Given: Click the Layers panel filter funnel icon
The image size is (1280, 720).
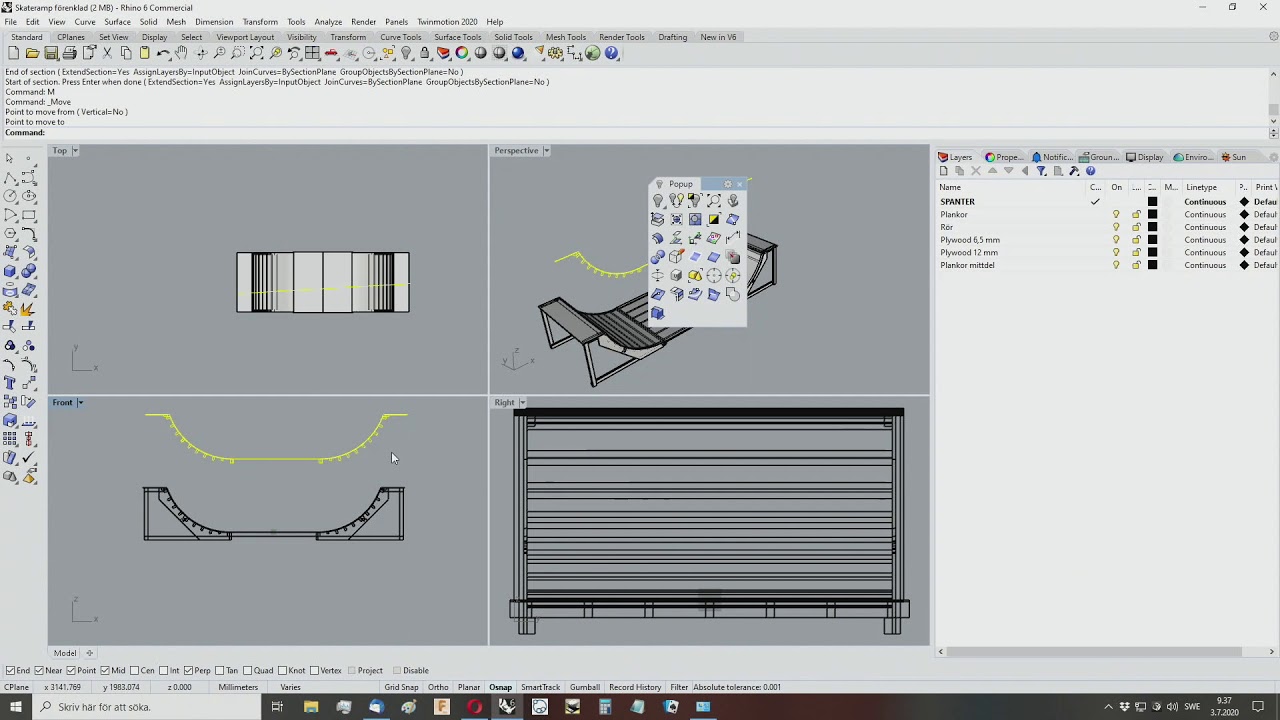Looking at the screenshot, I should pyautogui.click(x=1041, y=171).
